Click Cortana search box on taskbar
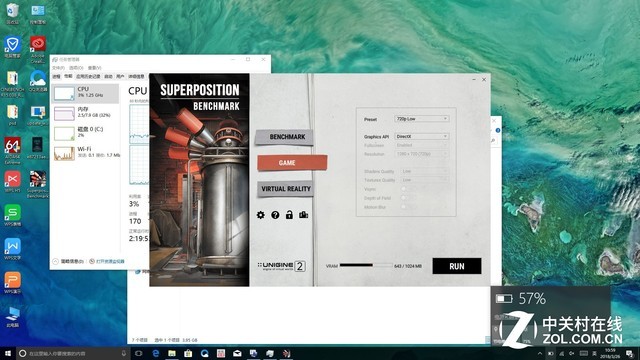The width and height of the screenshot is (640, 360). [x=73, y=353]
